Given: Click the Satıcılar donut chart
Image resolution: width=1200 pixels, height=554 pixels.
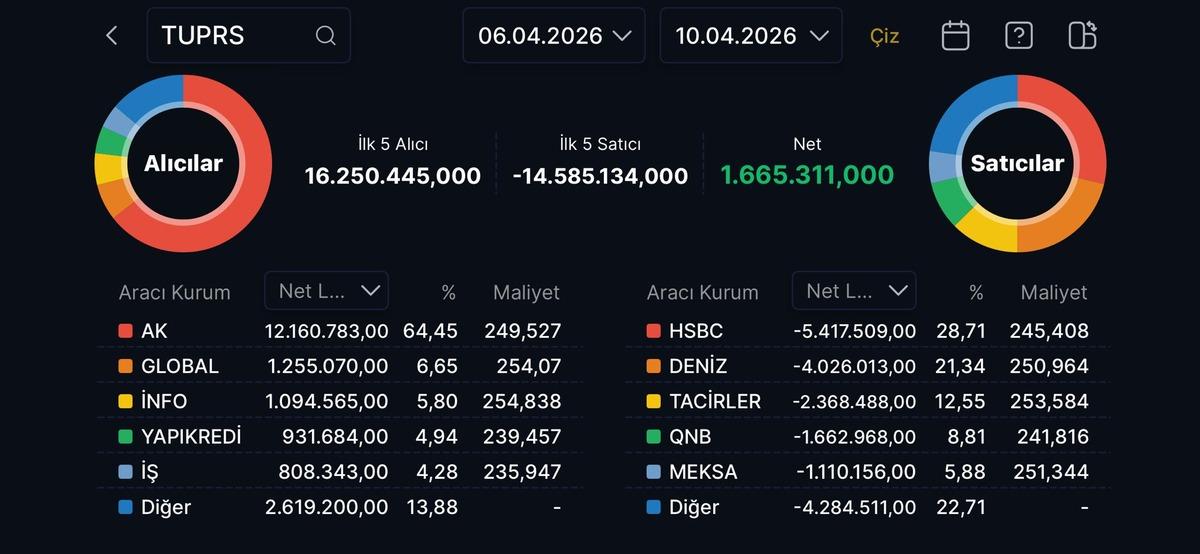Looking at the screenshot, I should point(1017,163).
